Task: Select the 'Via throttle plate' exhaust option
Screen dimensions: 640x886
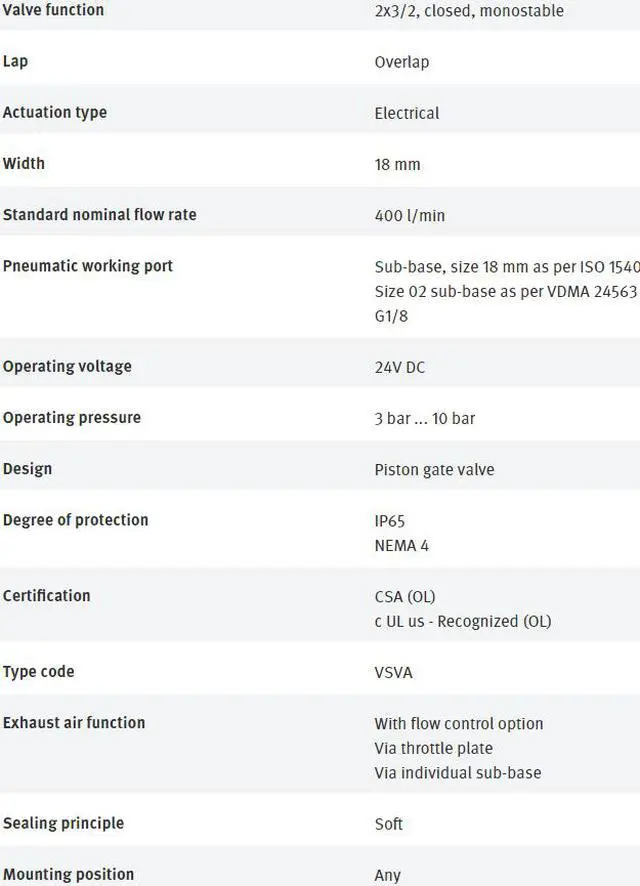Action: (433, 748)
